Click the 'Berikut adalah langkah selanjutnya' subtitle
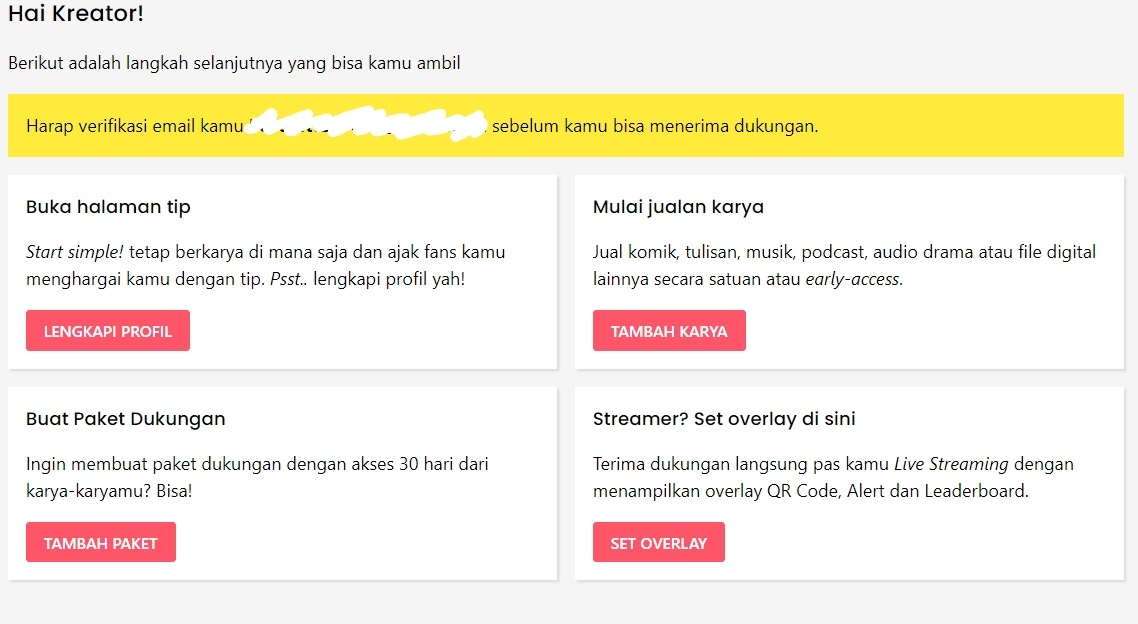 click(x=234, y=63)
